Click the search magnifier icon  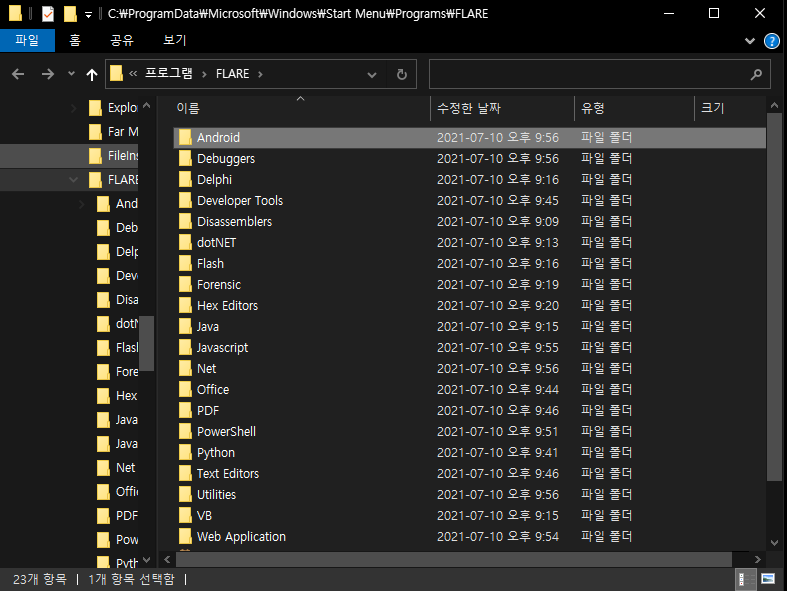[756, 74]
